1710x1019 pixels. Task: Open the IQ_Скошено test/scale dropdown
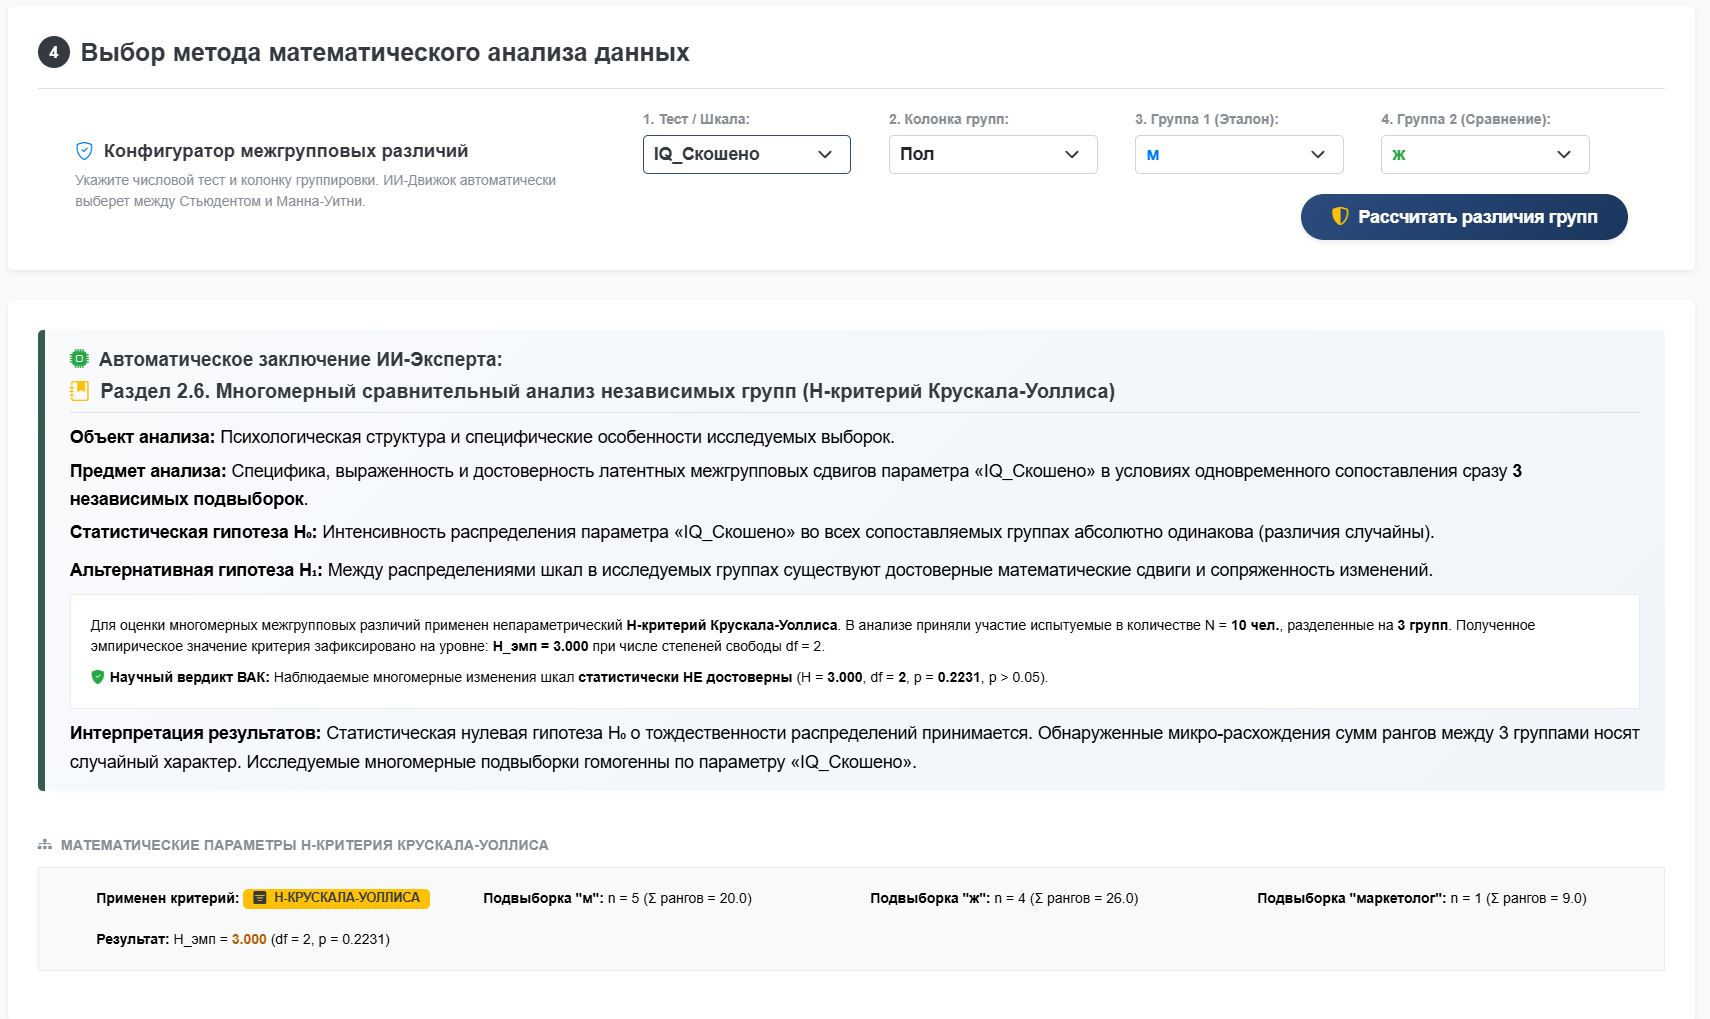point(746,154)
